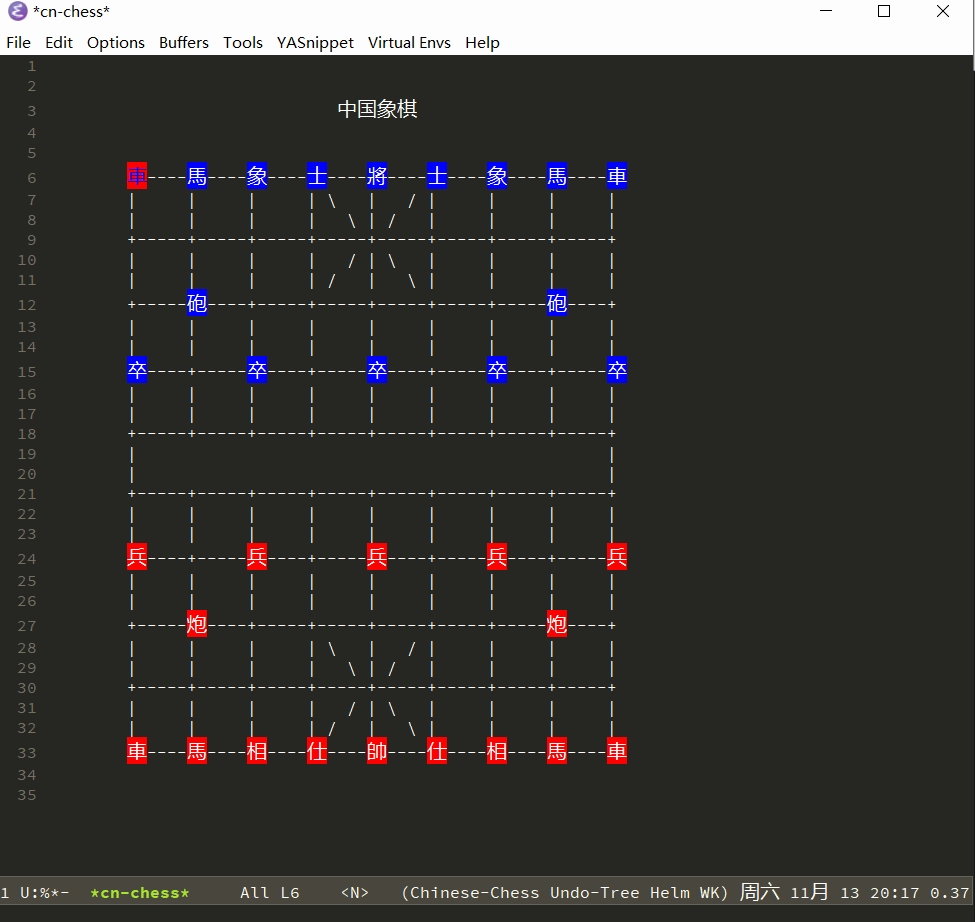The height and width of the screenshot is (922, 975).
Task: Open the File menu
Action: pyautogui.click(x=19, y=42)
